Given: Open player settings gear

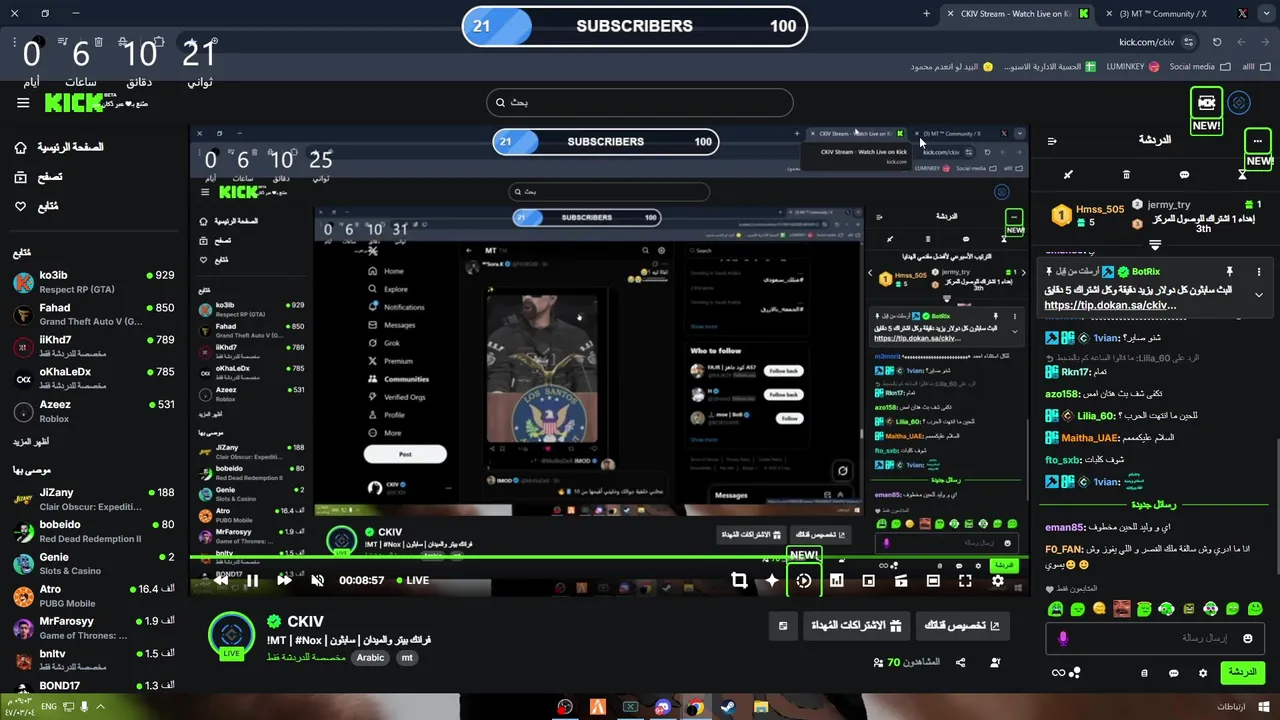Looking at the screenshot, I should (997, 580).
